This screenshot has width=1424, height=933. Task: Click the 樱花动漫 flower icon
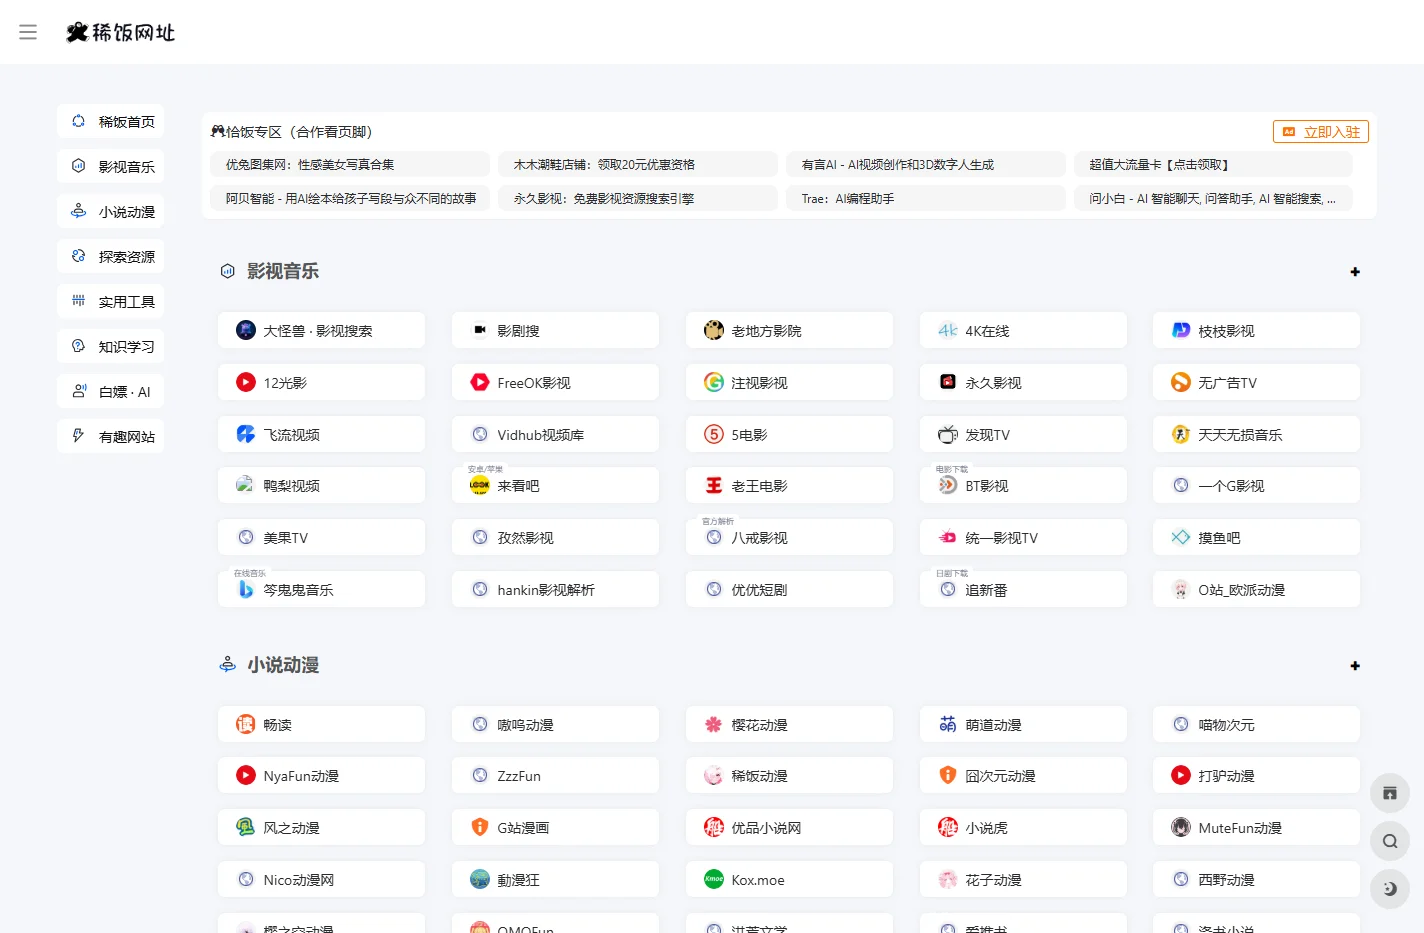[714, 724]
